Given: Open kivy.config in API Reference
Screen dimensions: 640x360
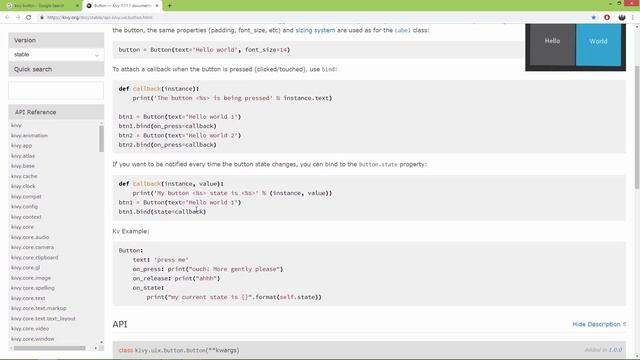Looking at the screenshot, I should click(24, 207).
